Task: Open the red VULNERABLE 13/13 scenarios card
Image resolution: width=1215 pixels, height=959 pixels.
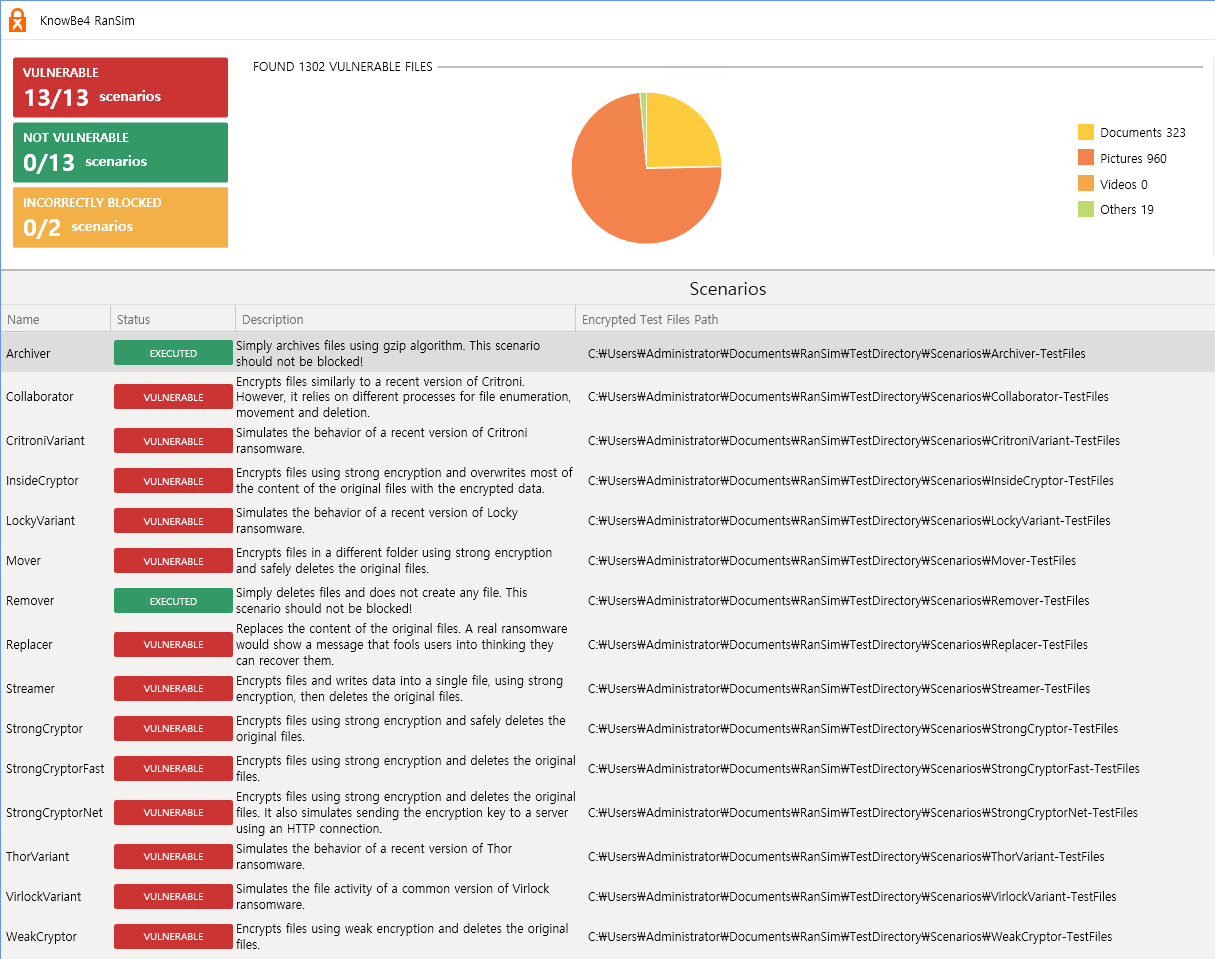Action: coord(120,87)
